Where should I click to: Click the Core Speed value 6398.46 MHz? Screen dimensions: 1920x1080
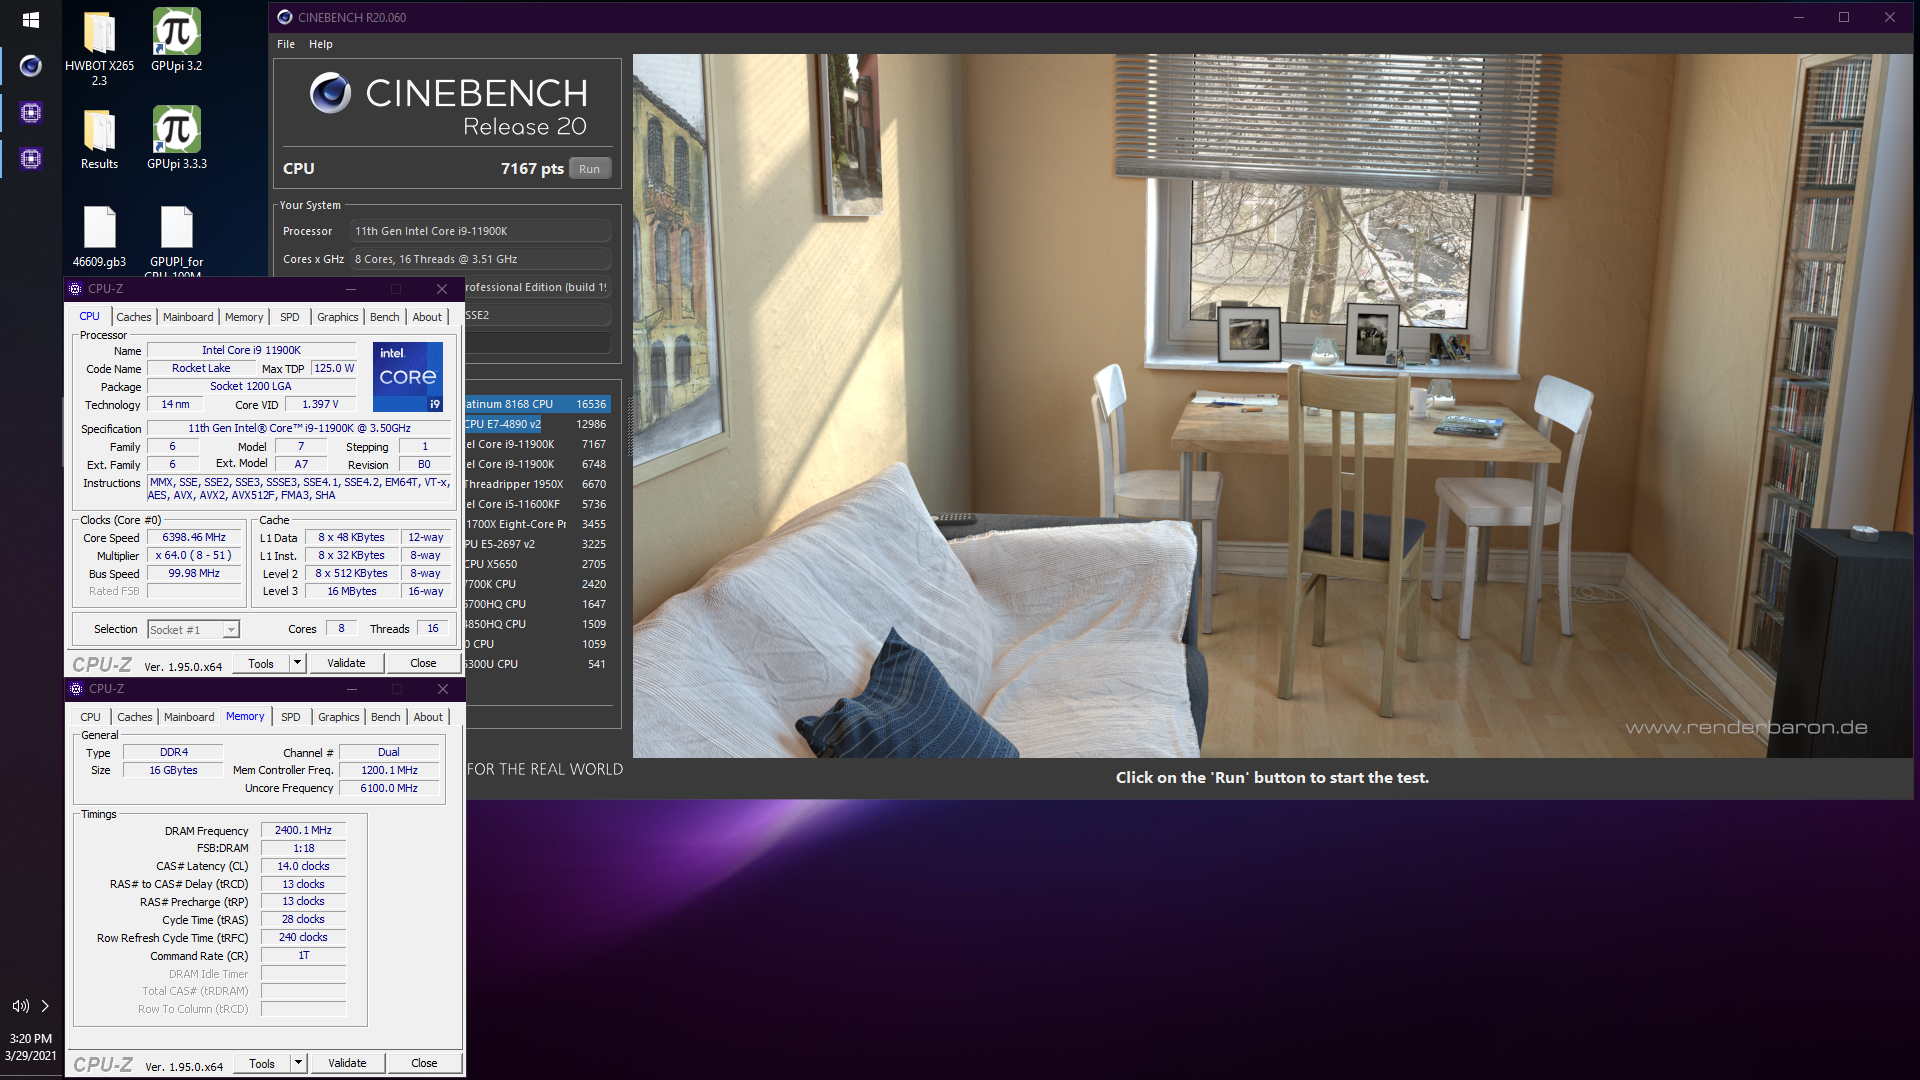[194, 537]
